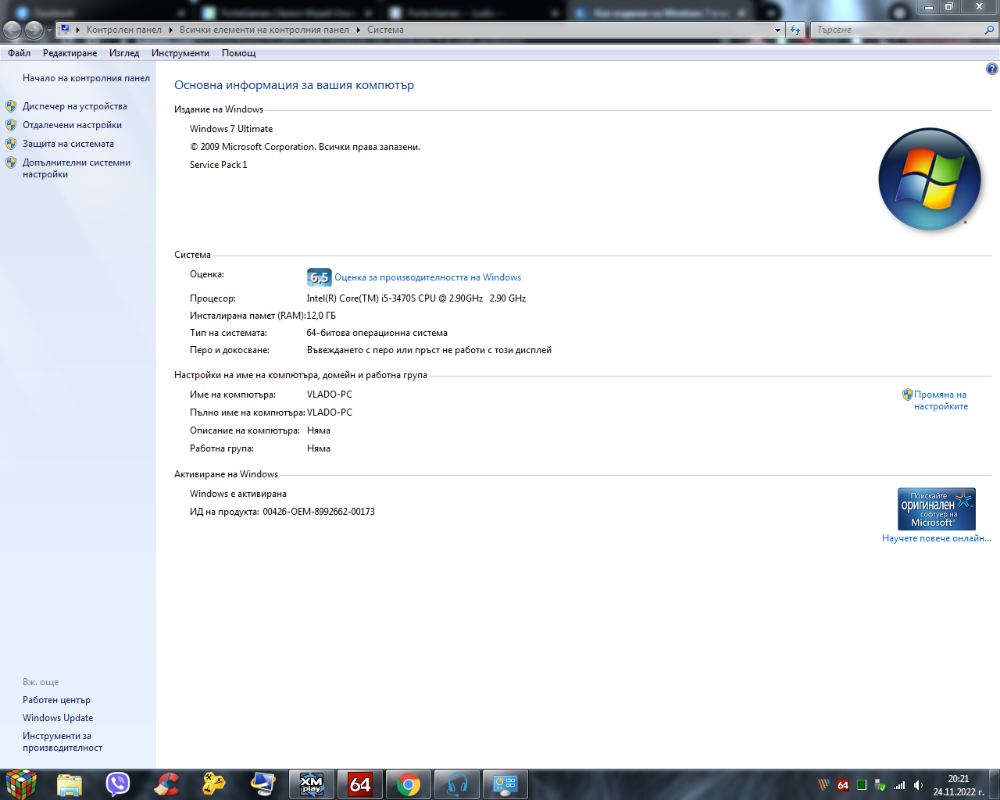Image resolution: width=1000 pixels, height=800 pixels.
Task: Open the Файл menu
Action: pos(19,53)
